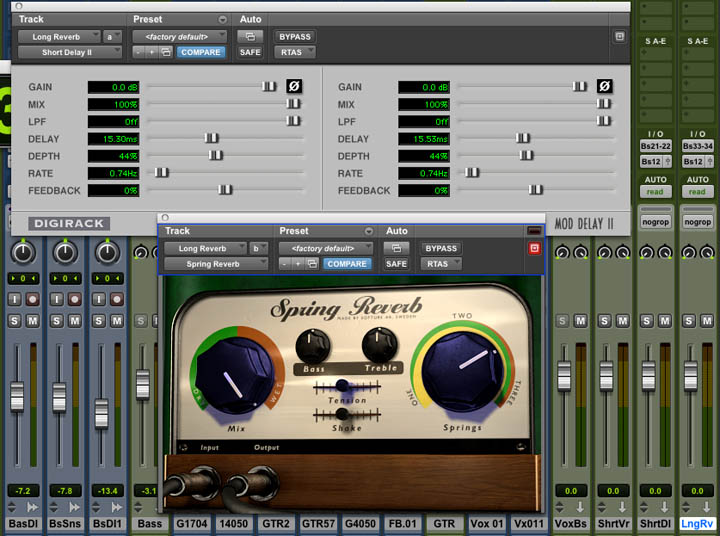Click pan knob on BasDI track
720x536 pixels.
23,252
